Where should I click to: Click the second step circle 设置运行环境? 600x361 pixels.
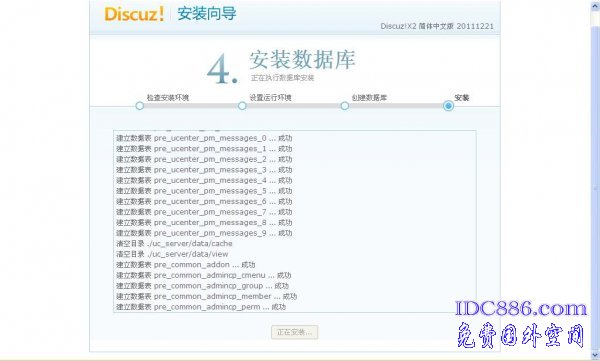coord(242,106)
